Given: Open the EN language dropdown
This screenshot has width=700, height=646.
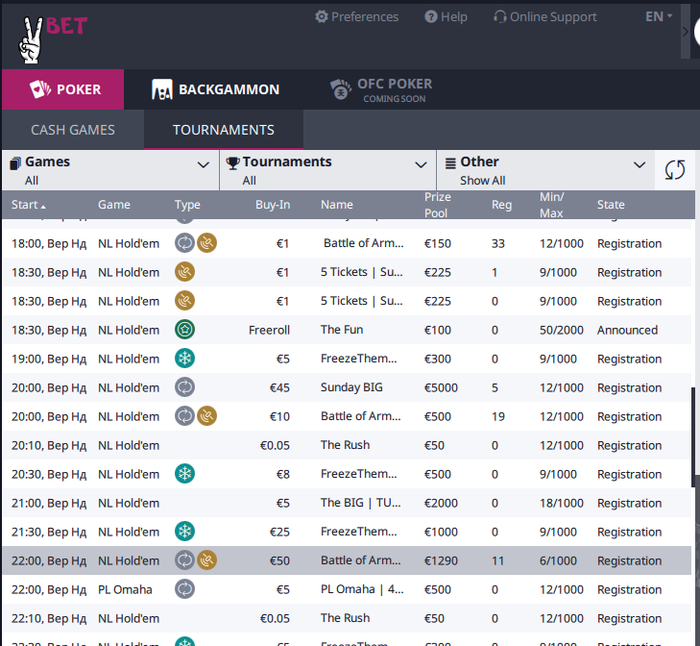Looking at the screenshot, I should pyautogui.click(x=658, y=17).
